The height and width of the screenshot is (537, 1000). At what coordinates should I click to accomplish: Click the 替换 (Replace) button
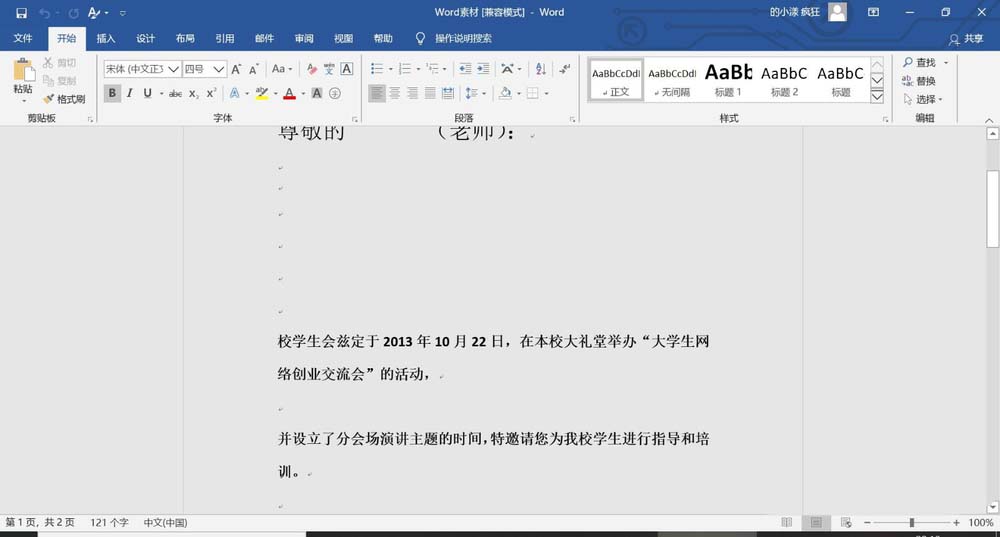(x=919, y=81)
